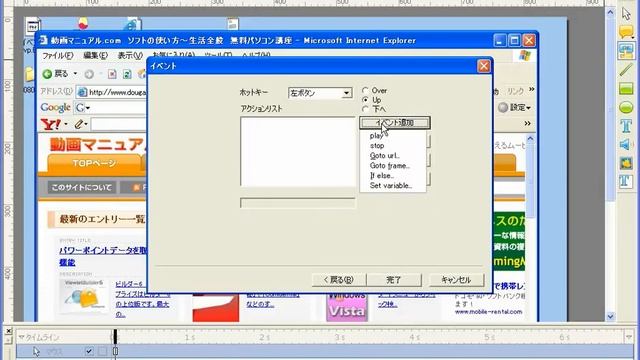Select the arrow pointer tool
This screenshot has width=640, height=360.
pos(626,13)
